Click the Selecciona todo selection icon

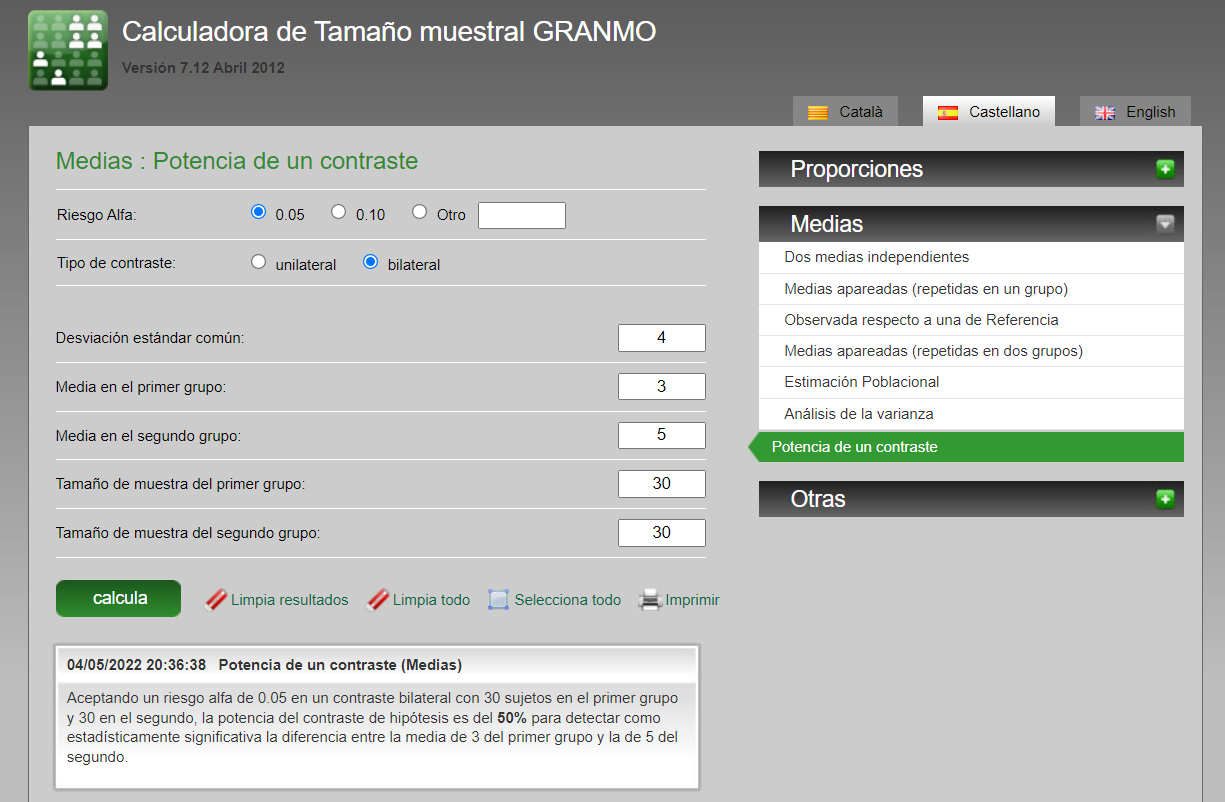[x=498, y=600]
